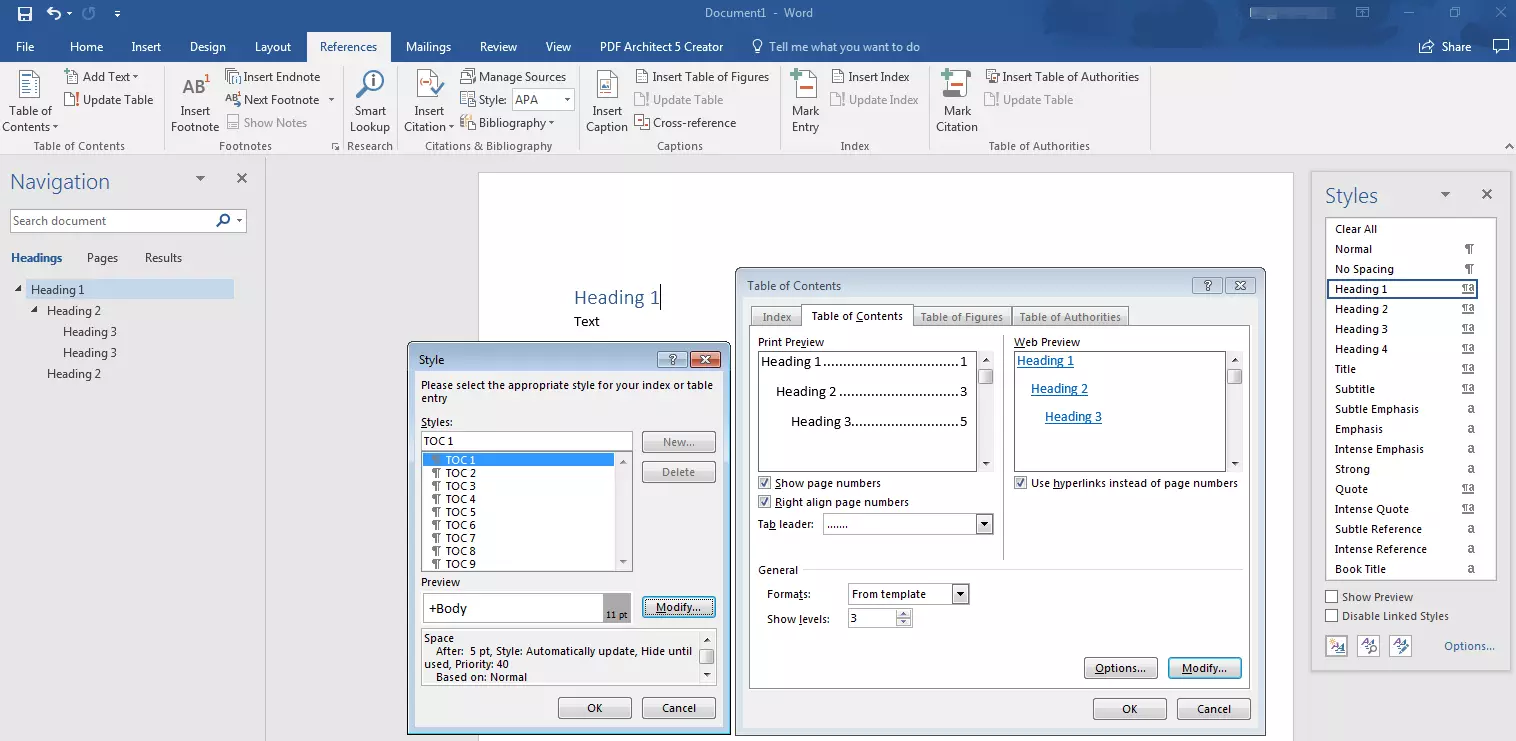Click Manage Sources in the ribbon

tap(513, 76)
